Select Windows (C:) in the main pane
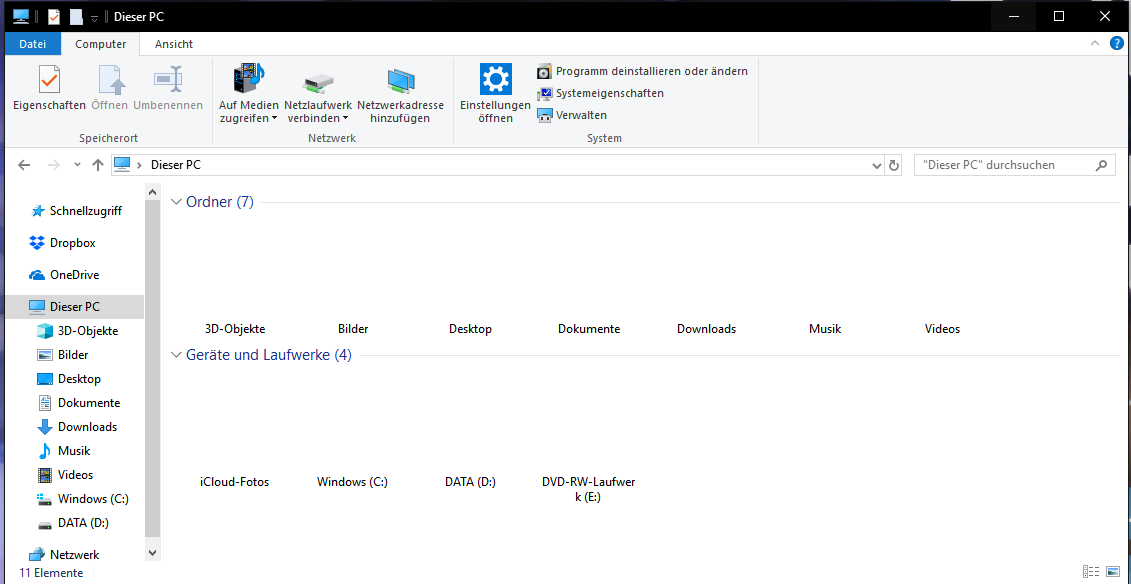This screenshot has width=1131, height=584. point(353,482)
